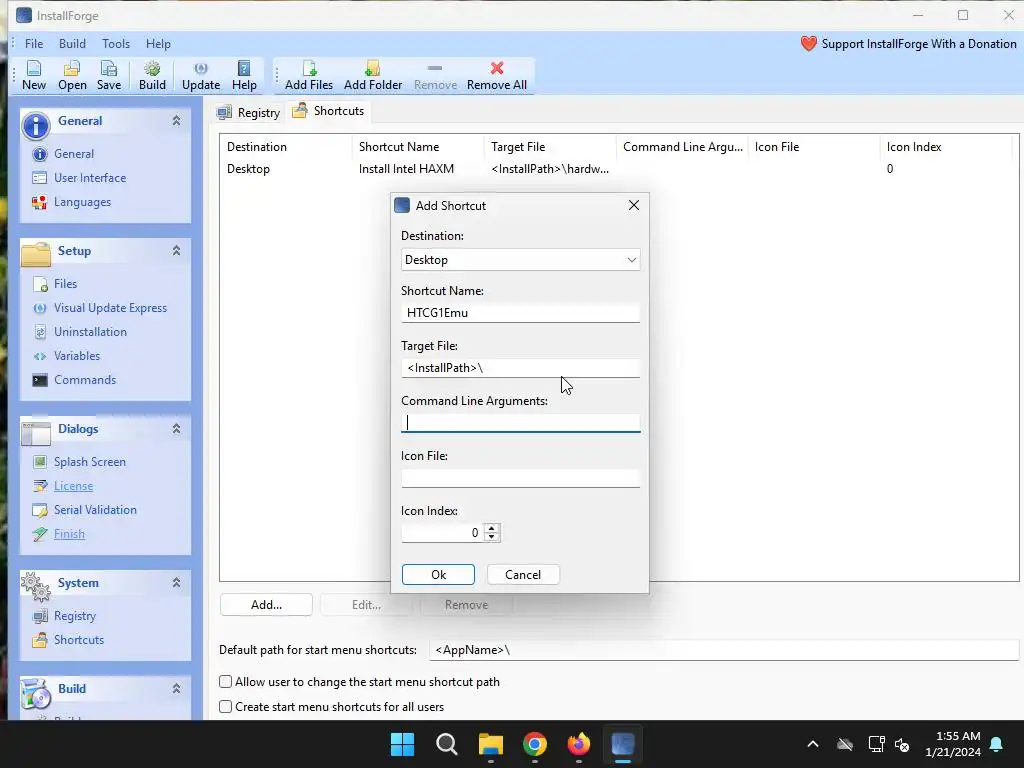The image size is (1024, 768).
Task: Open File Explorer from taskbar
Action: (x=490, y=744)
